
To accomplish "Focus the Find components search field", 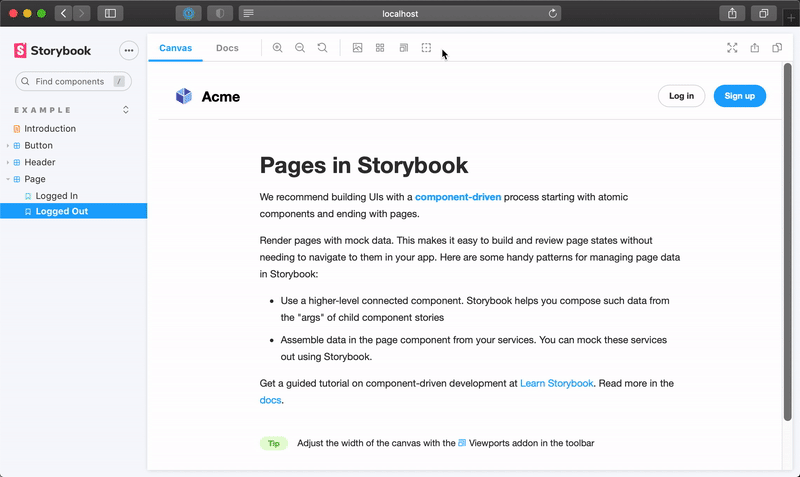I will [x=73, y=81].
